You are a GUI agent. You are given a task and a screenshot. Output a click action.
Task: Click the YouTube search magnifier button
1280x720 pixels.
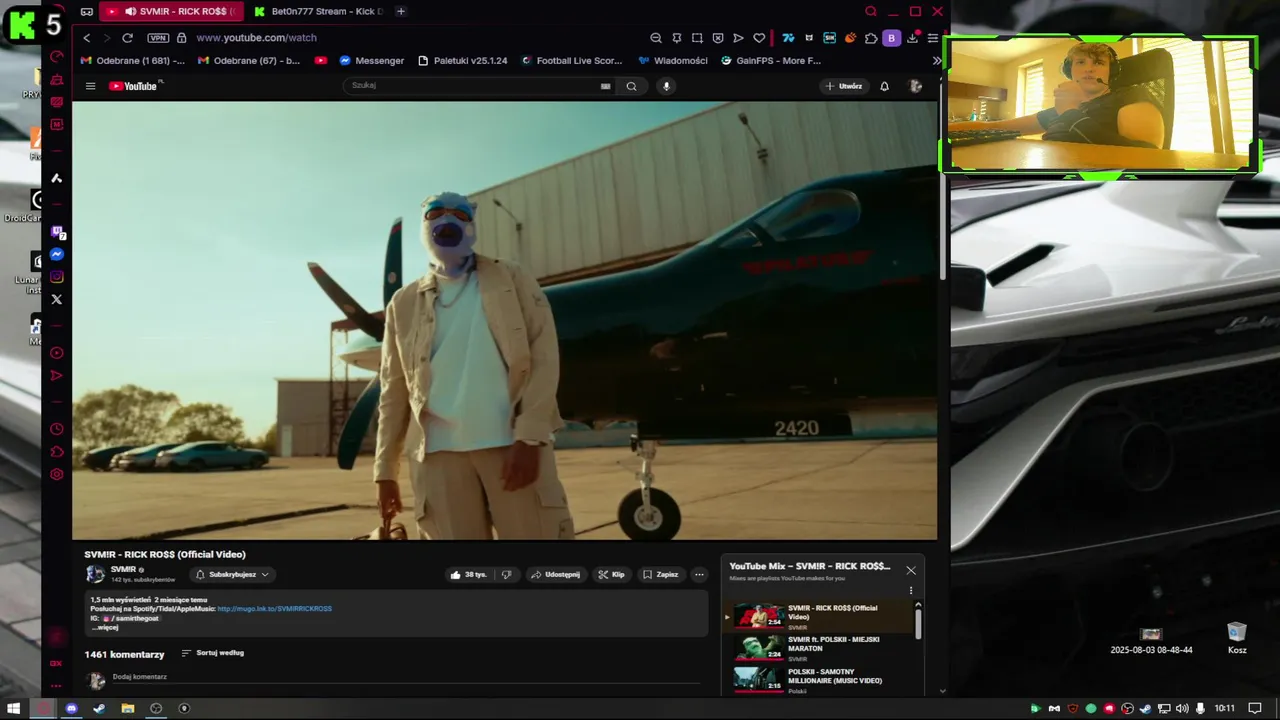click(x=631, y=86)
